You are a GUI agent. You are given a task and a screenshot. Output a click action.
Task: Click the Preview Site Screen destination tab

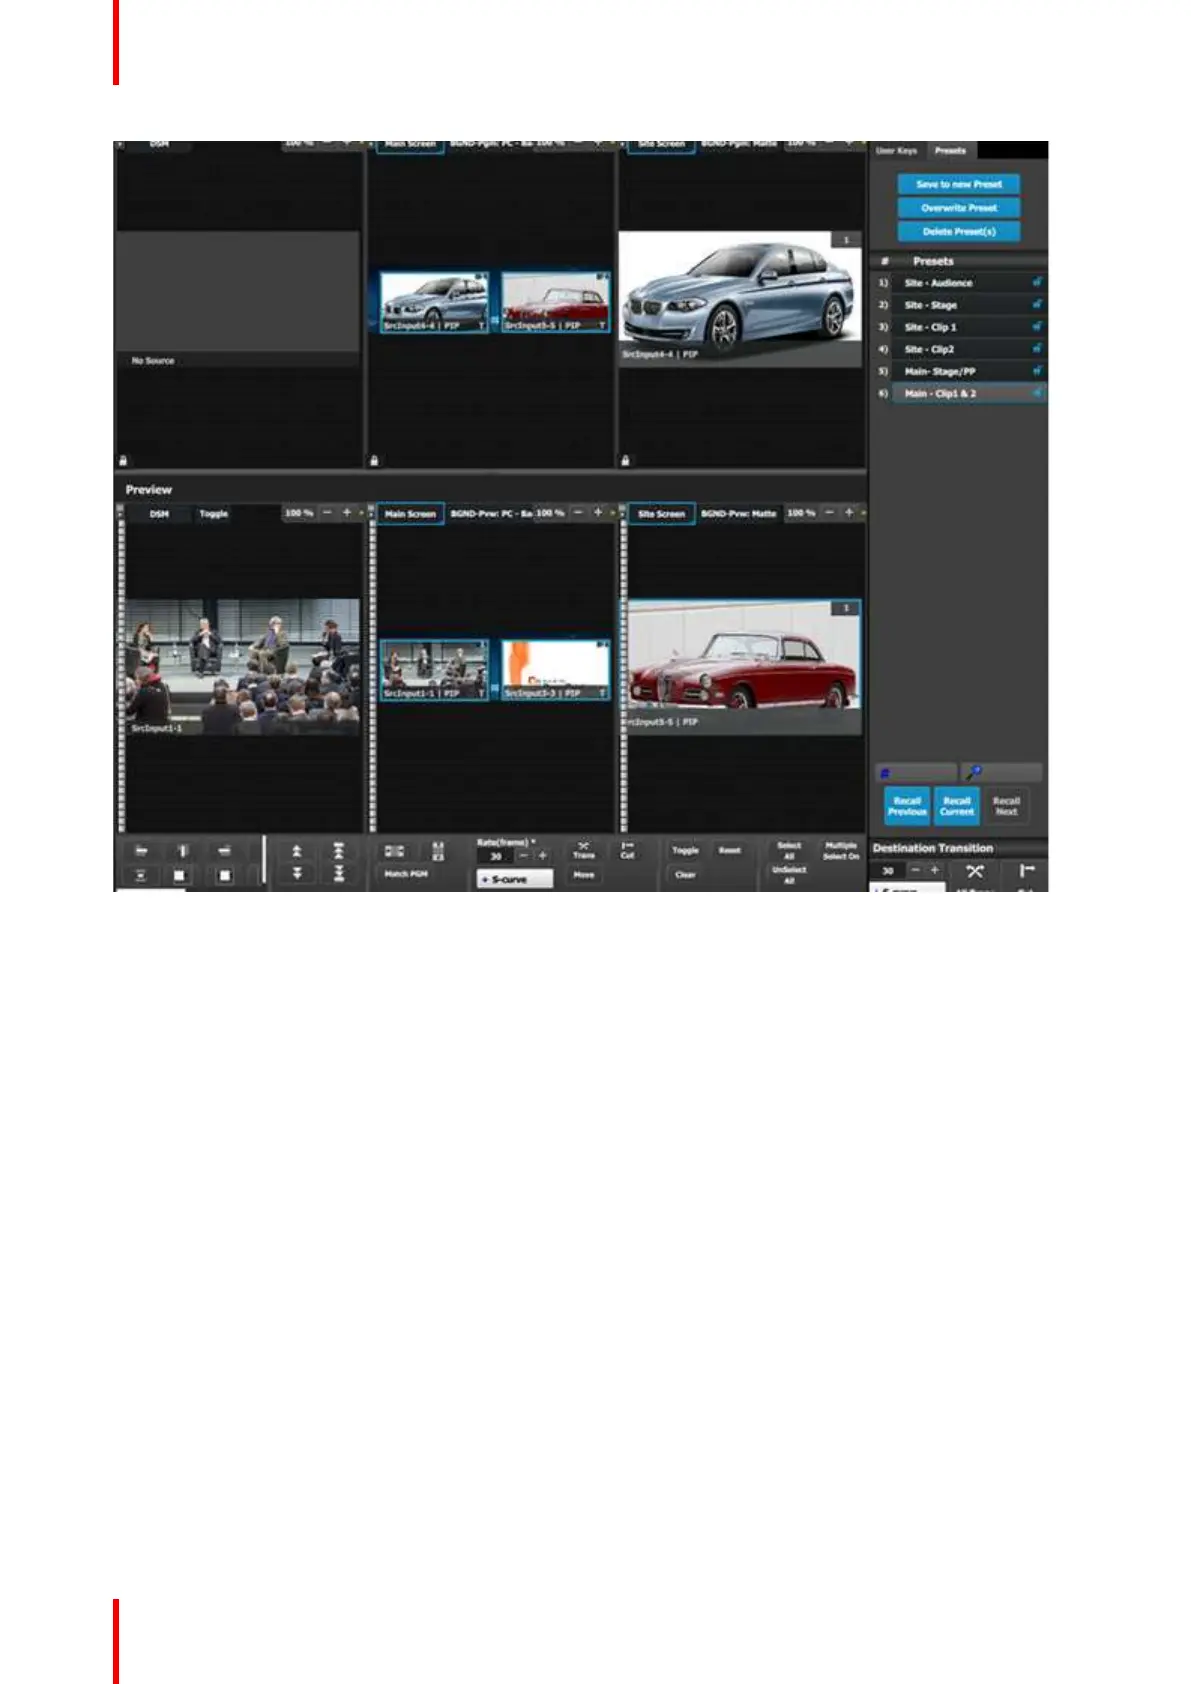pos(661,514)
